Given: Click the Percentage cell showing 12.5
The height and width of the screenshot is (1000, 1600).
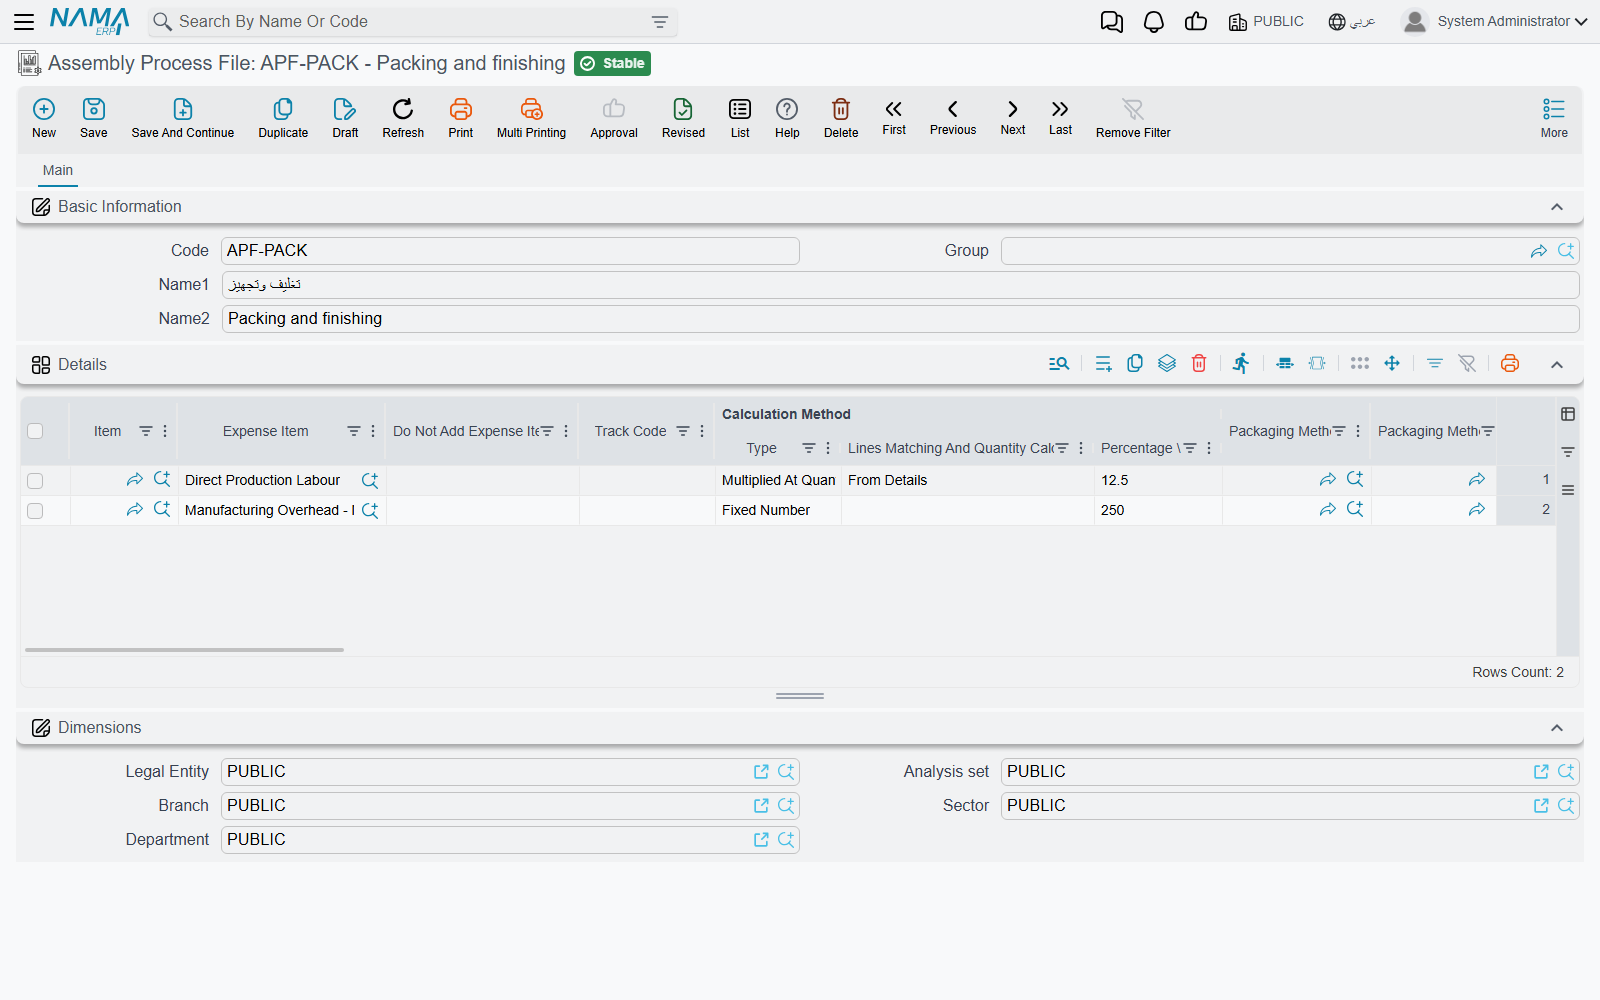Looking at the screenshot, I should click(x=1157, y=481).
